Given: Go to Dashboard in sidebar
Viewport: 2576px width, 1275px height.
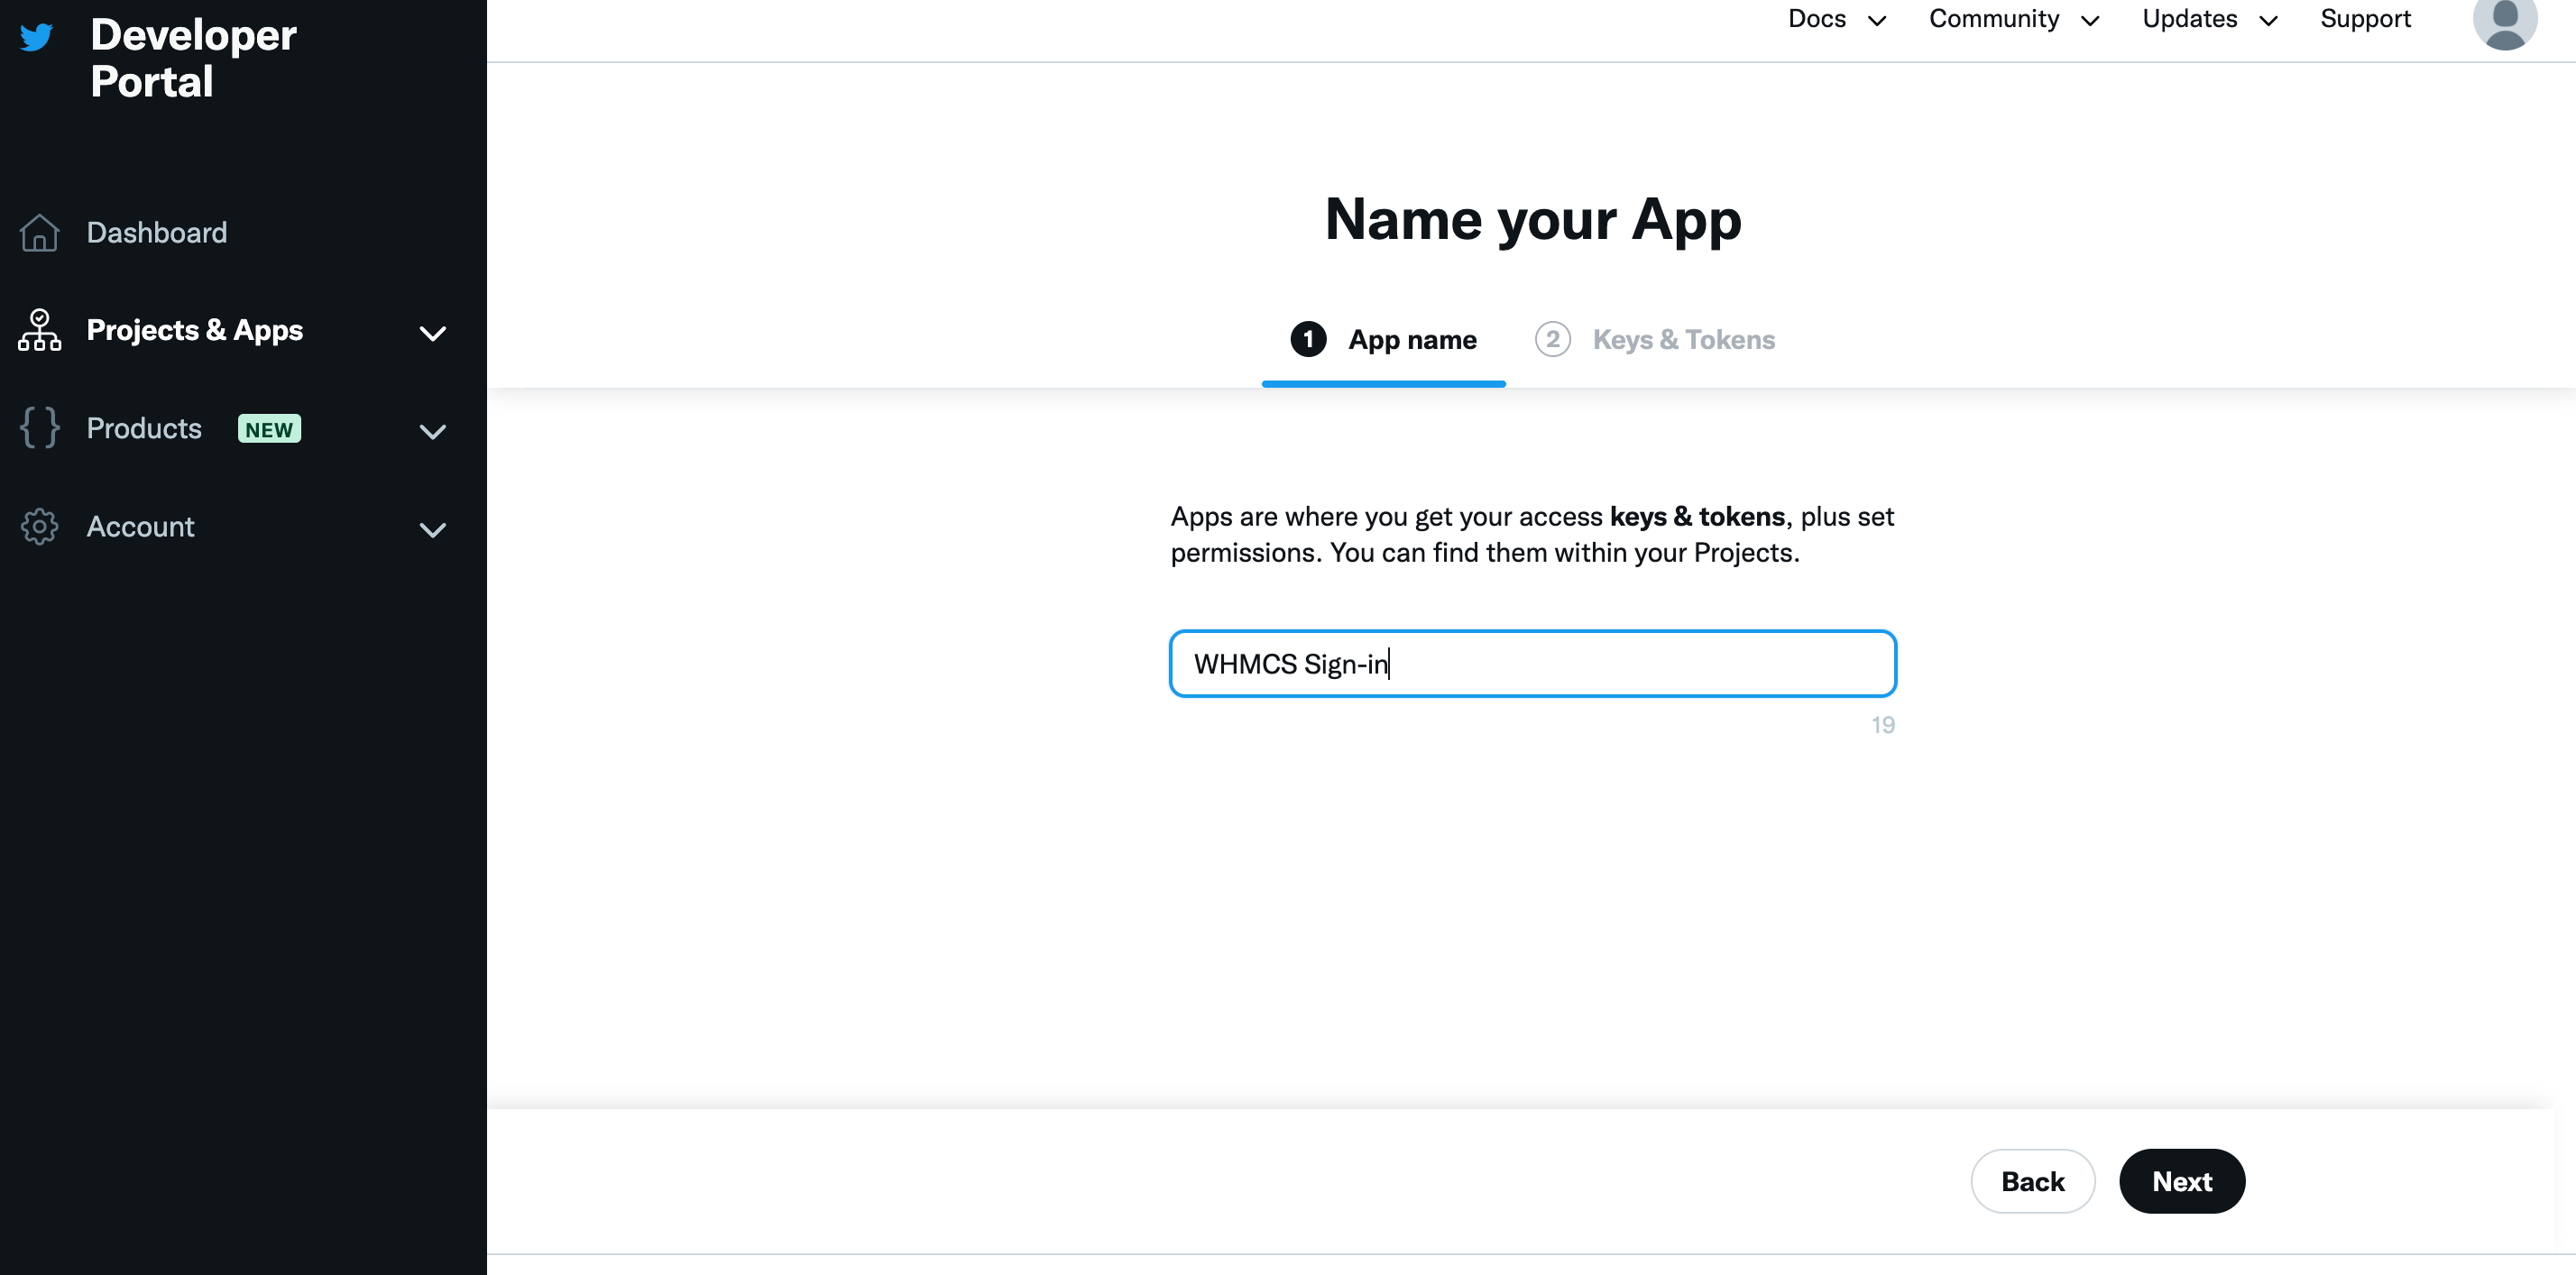Looking at the screenshot, I should [157, 232].
